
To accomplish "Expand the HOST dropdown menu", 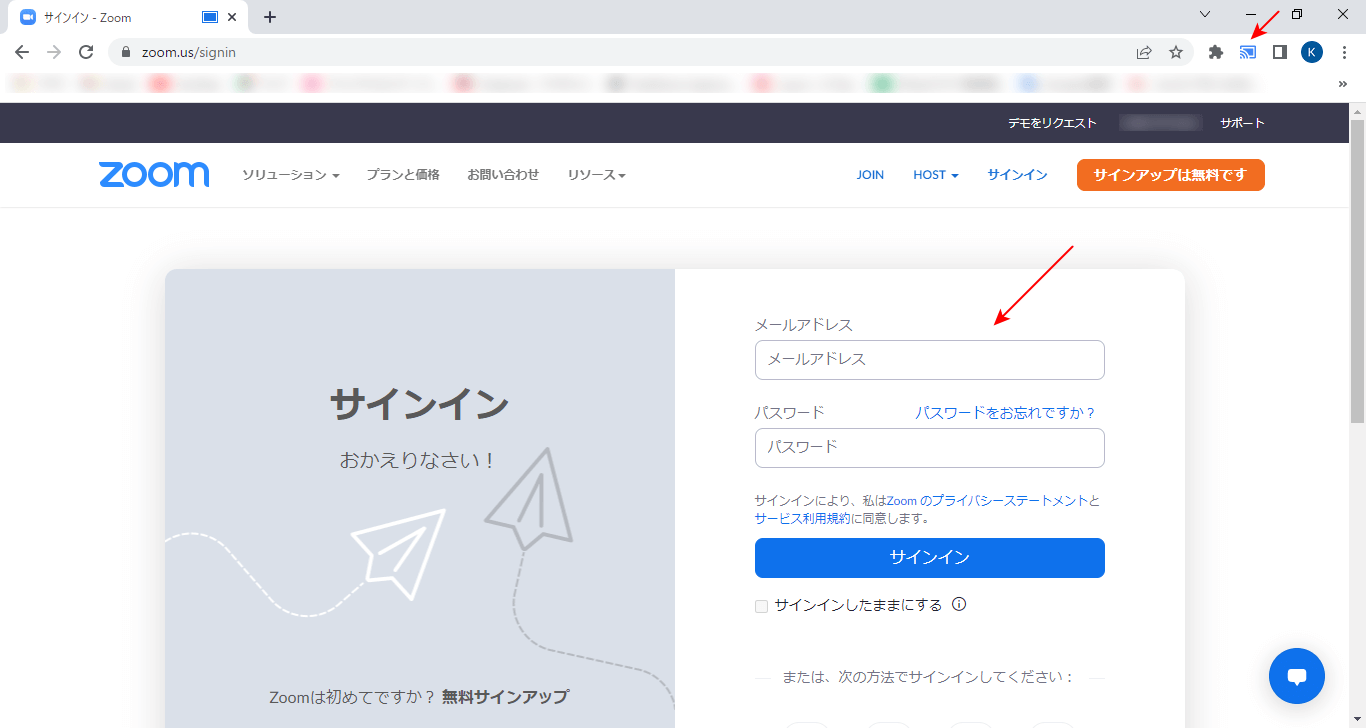I will 936,174.
